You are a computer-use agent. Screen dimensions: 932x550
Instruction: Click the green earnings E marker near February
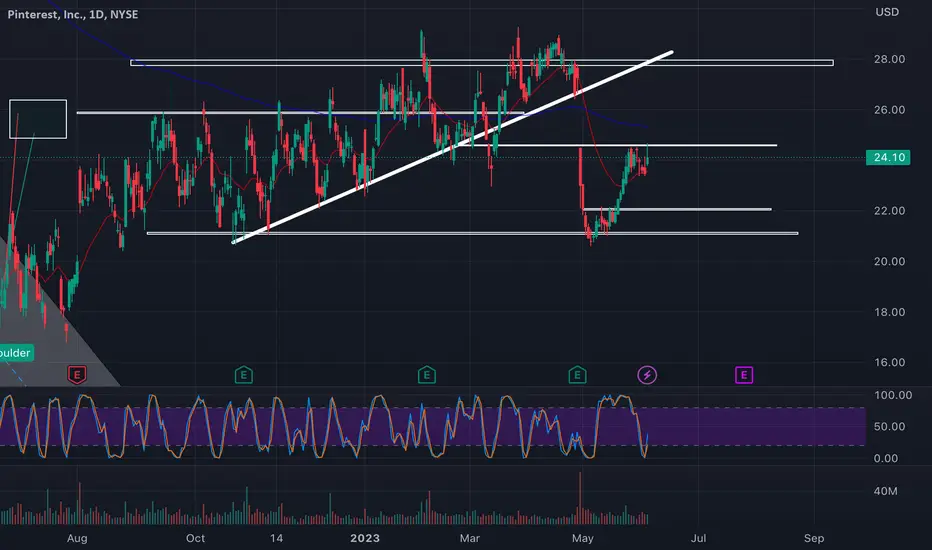[427, 375]
